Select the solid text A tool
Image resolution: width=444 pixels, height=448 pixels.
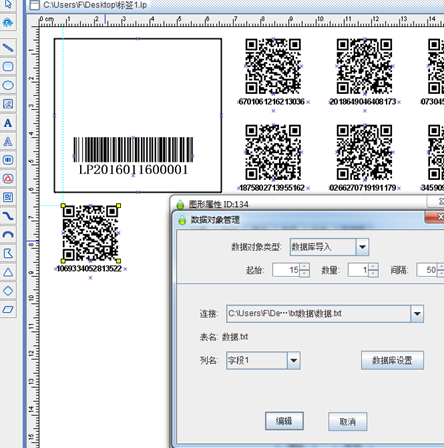[8, 123]
